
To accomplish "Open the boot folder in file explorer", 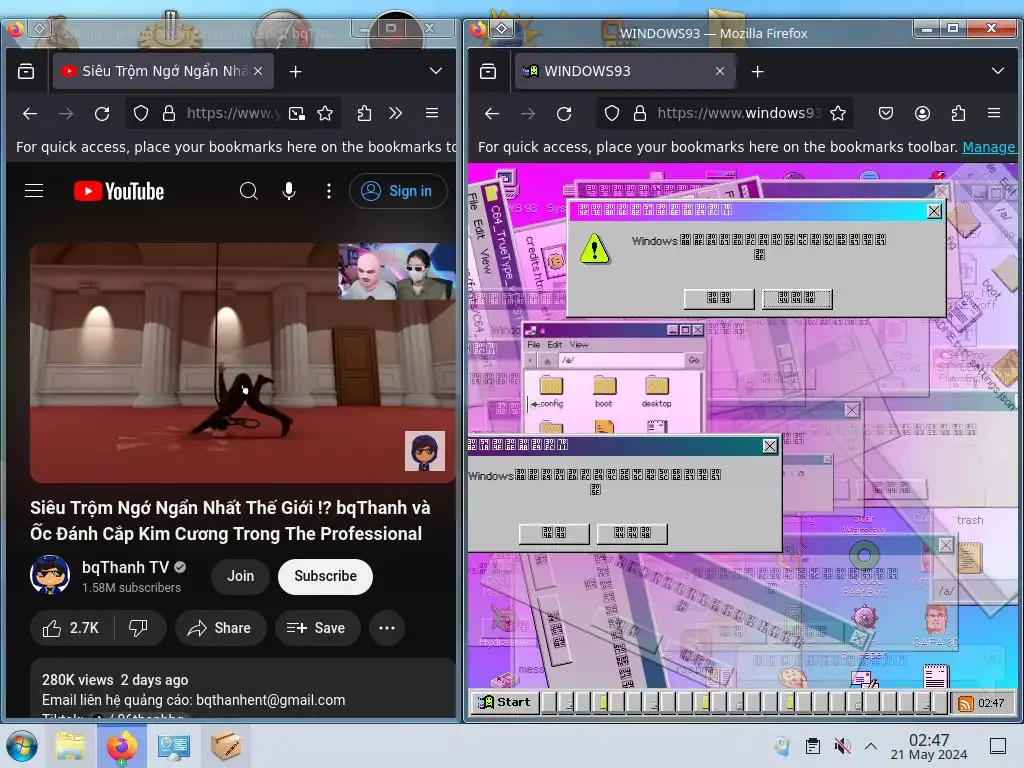I will pos(604,391).
